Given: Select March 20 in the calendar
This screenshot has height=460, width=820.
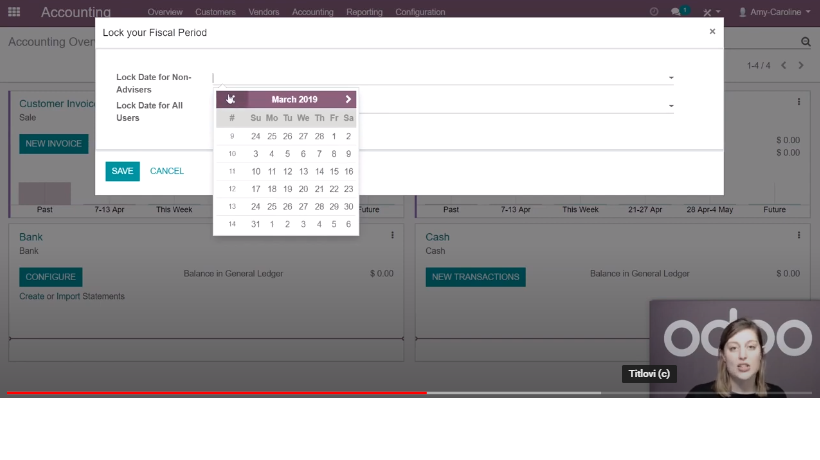Looking at the screenshot, I should pyautogui.click(x=303, y=189).
